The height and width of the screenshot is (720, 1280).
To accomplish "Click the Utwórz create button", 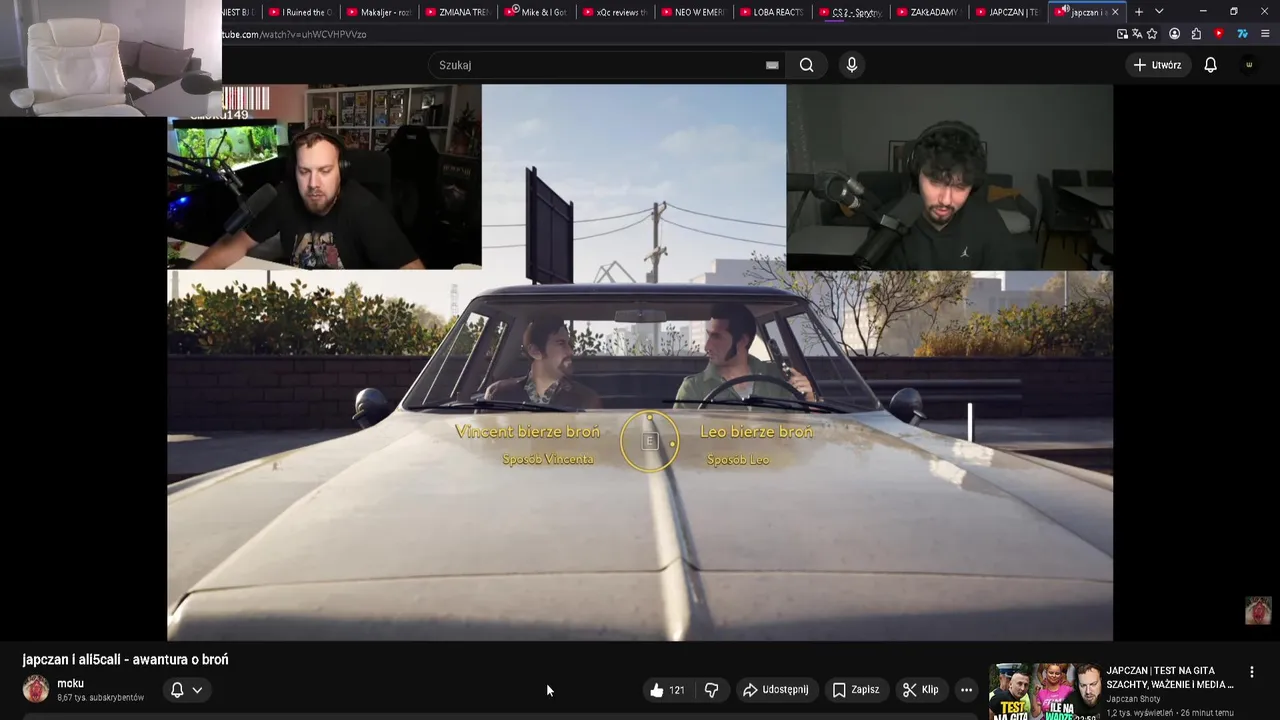I will click(x=1157, y=65).
